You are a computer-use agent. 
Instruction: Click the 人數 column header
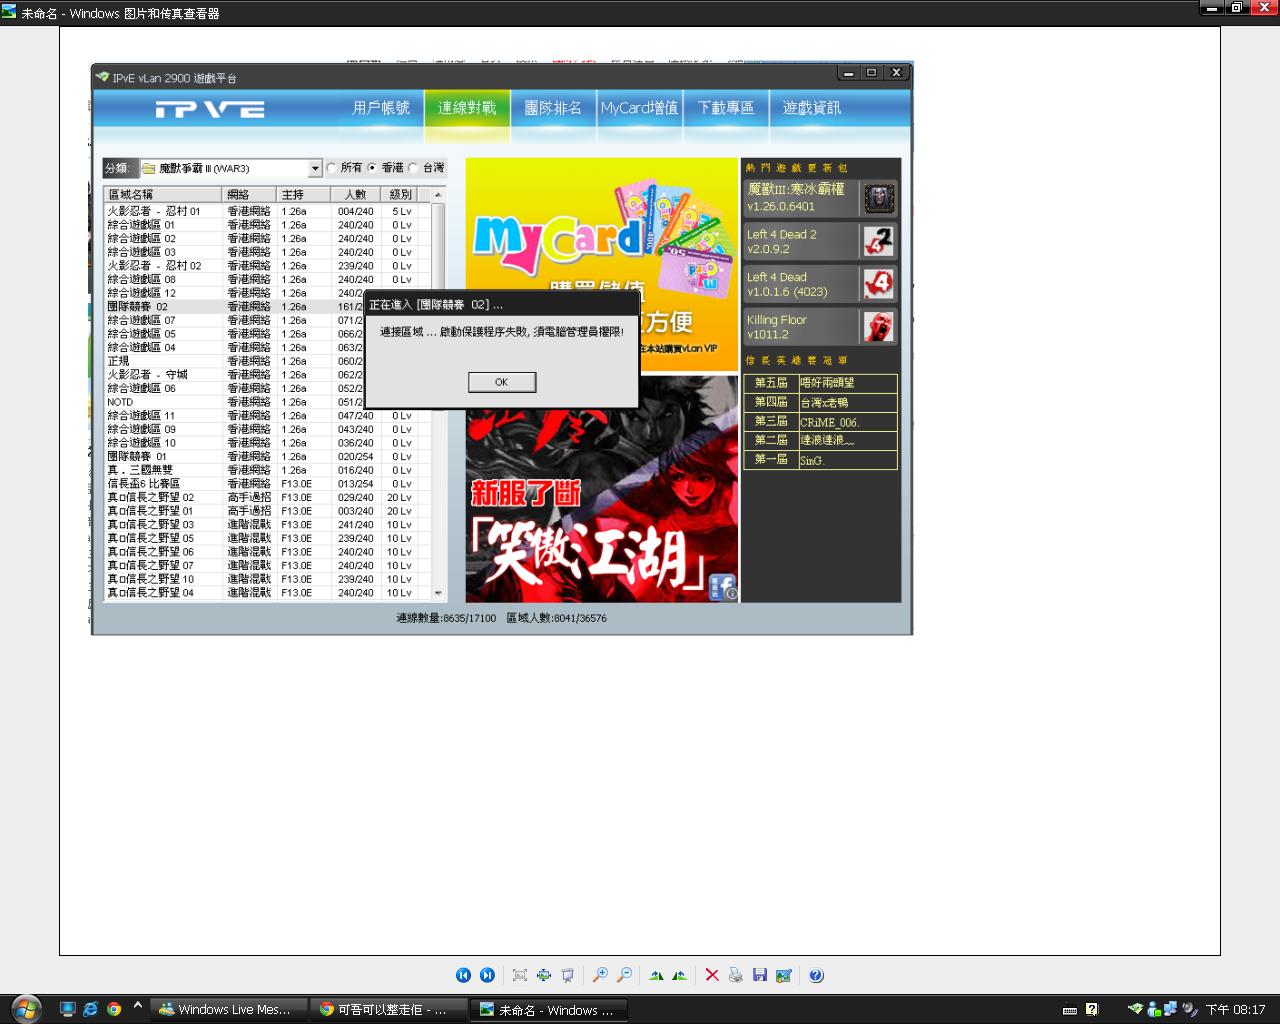[x=356, y=194]
